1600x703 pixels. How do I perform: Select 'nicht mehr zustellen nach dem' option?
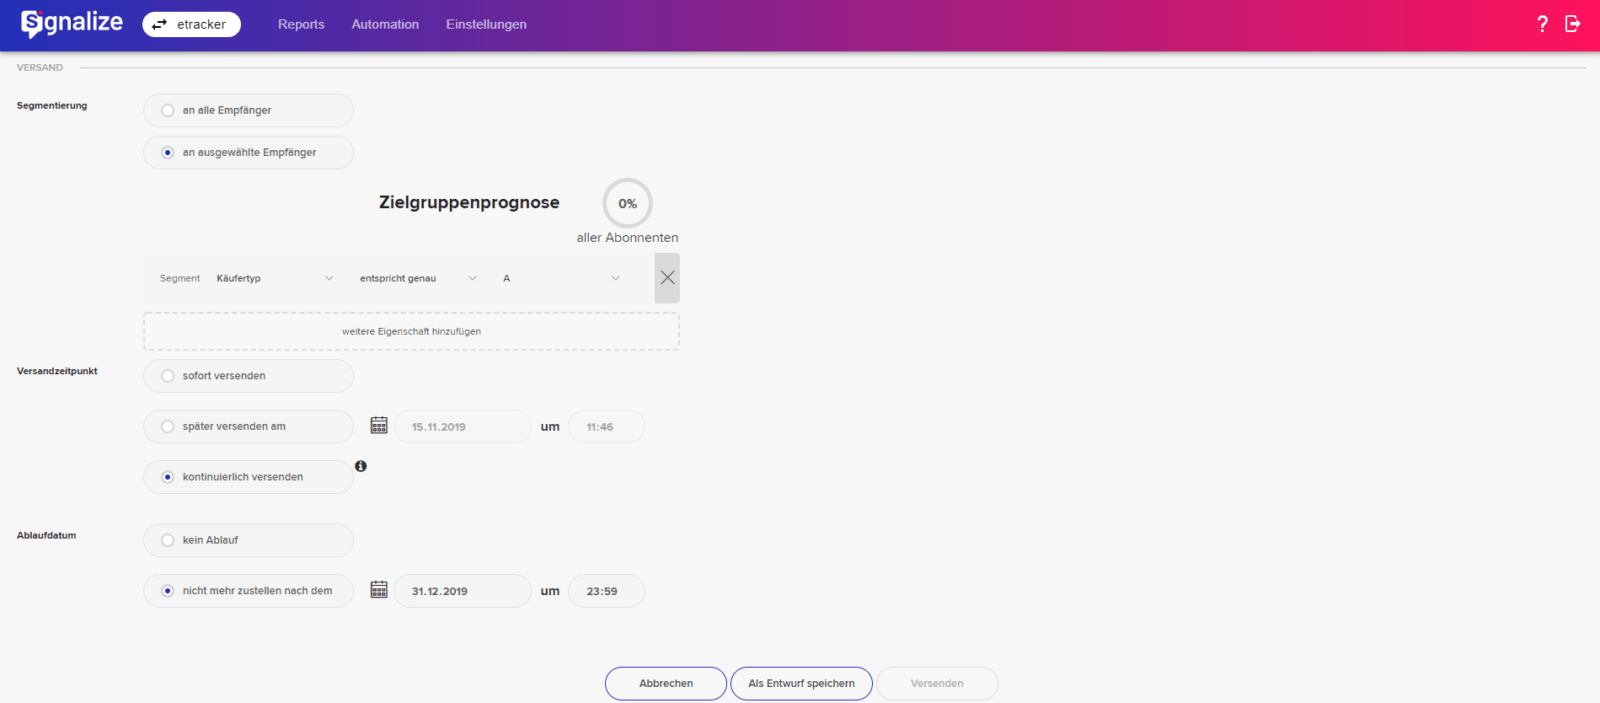(x=248, y=591)
